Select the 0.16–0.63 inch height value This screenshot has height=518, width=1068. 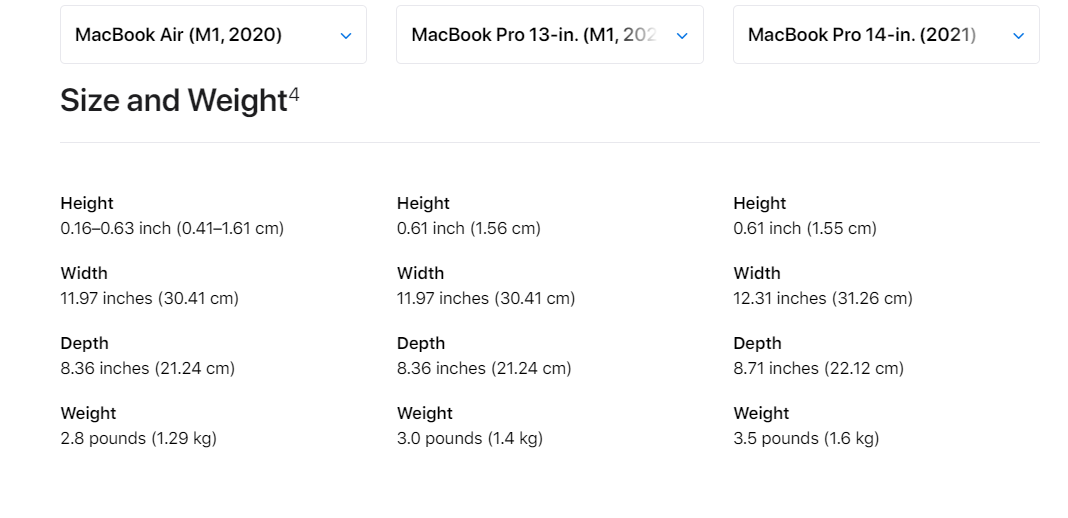point(172,228)
